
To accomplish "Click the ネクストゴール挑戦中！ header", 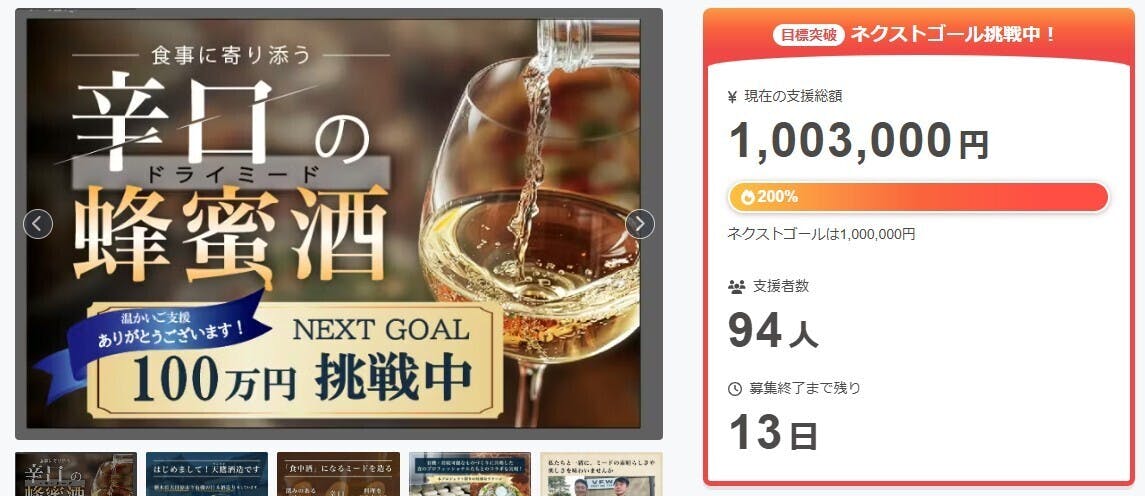I will point(954,34).
